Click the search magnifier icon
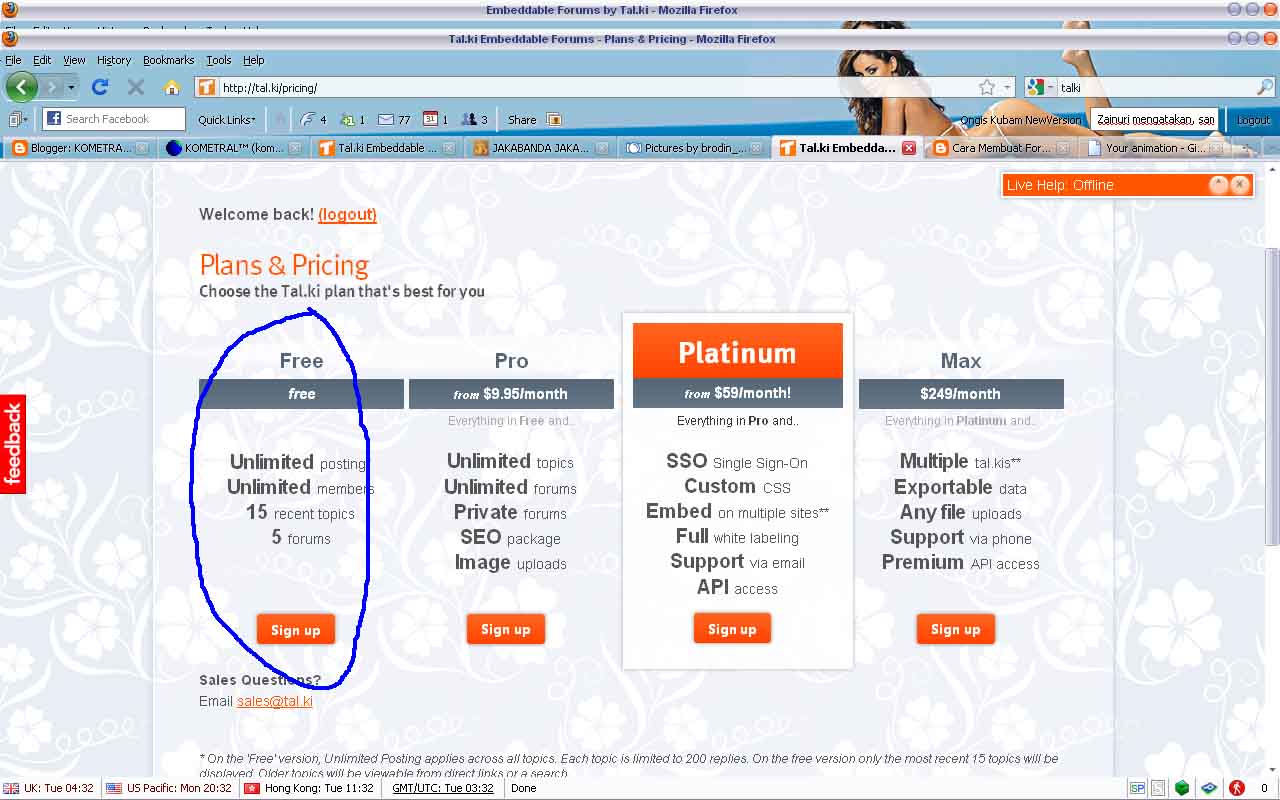1280x800 pixels. tap(1266, 87)
